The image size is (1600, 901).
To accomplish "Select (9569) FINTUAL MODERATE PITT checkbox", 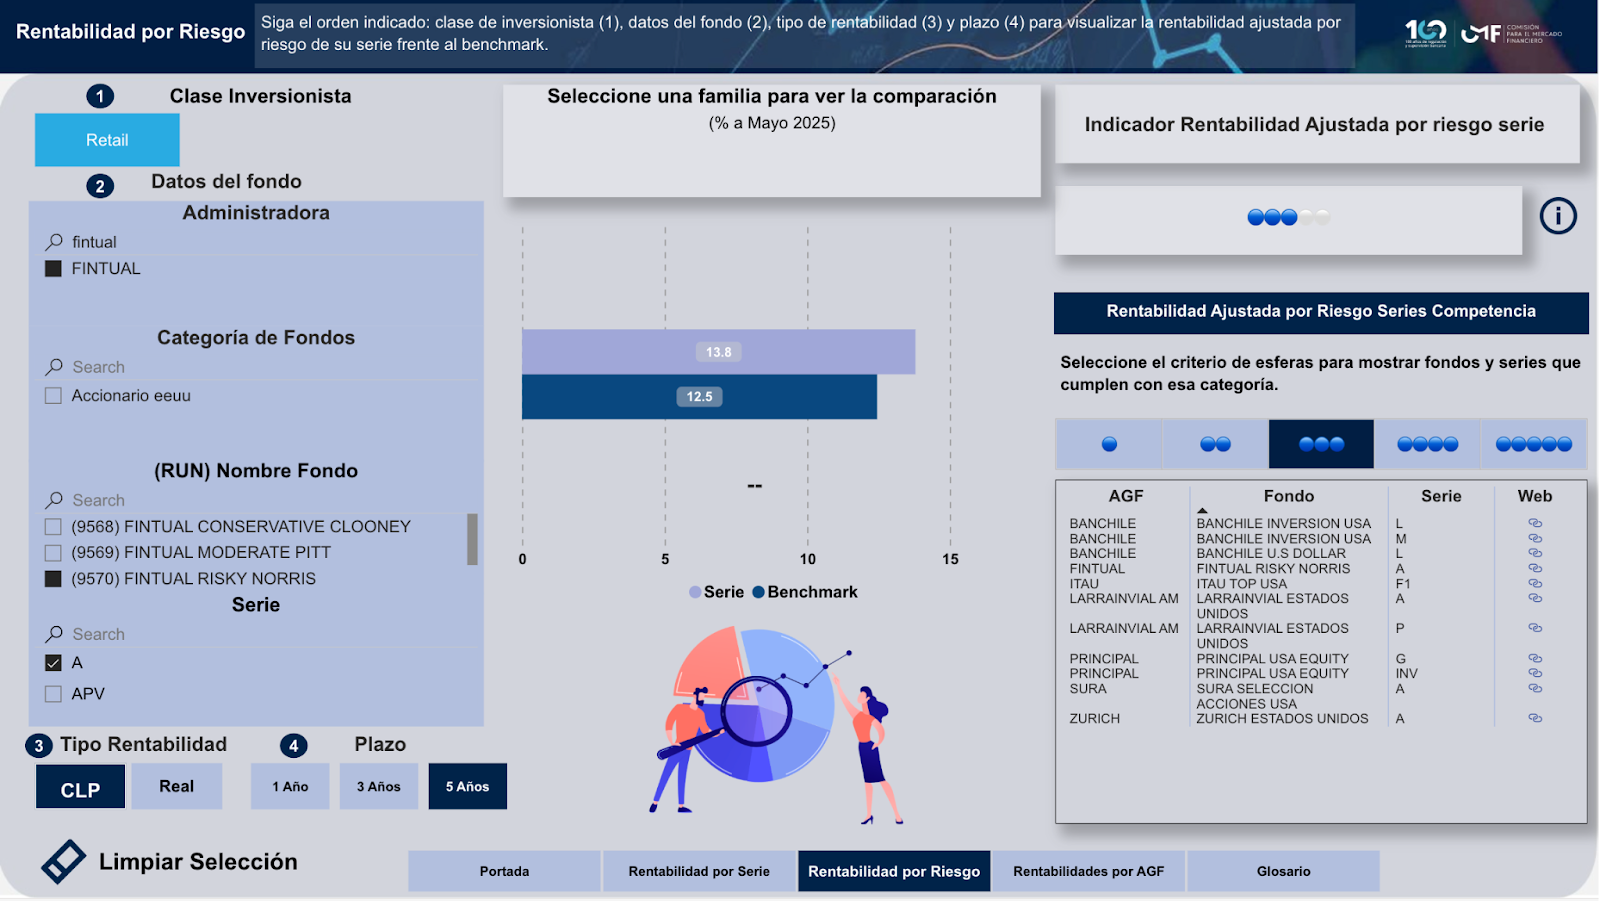I will point(54,552).
